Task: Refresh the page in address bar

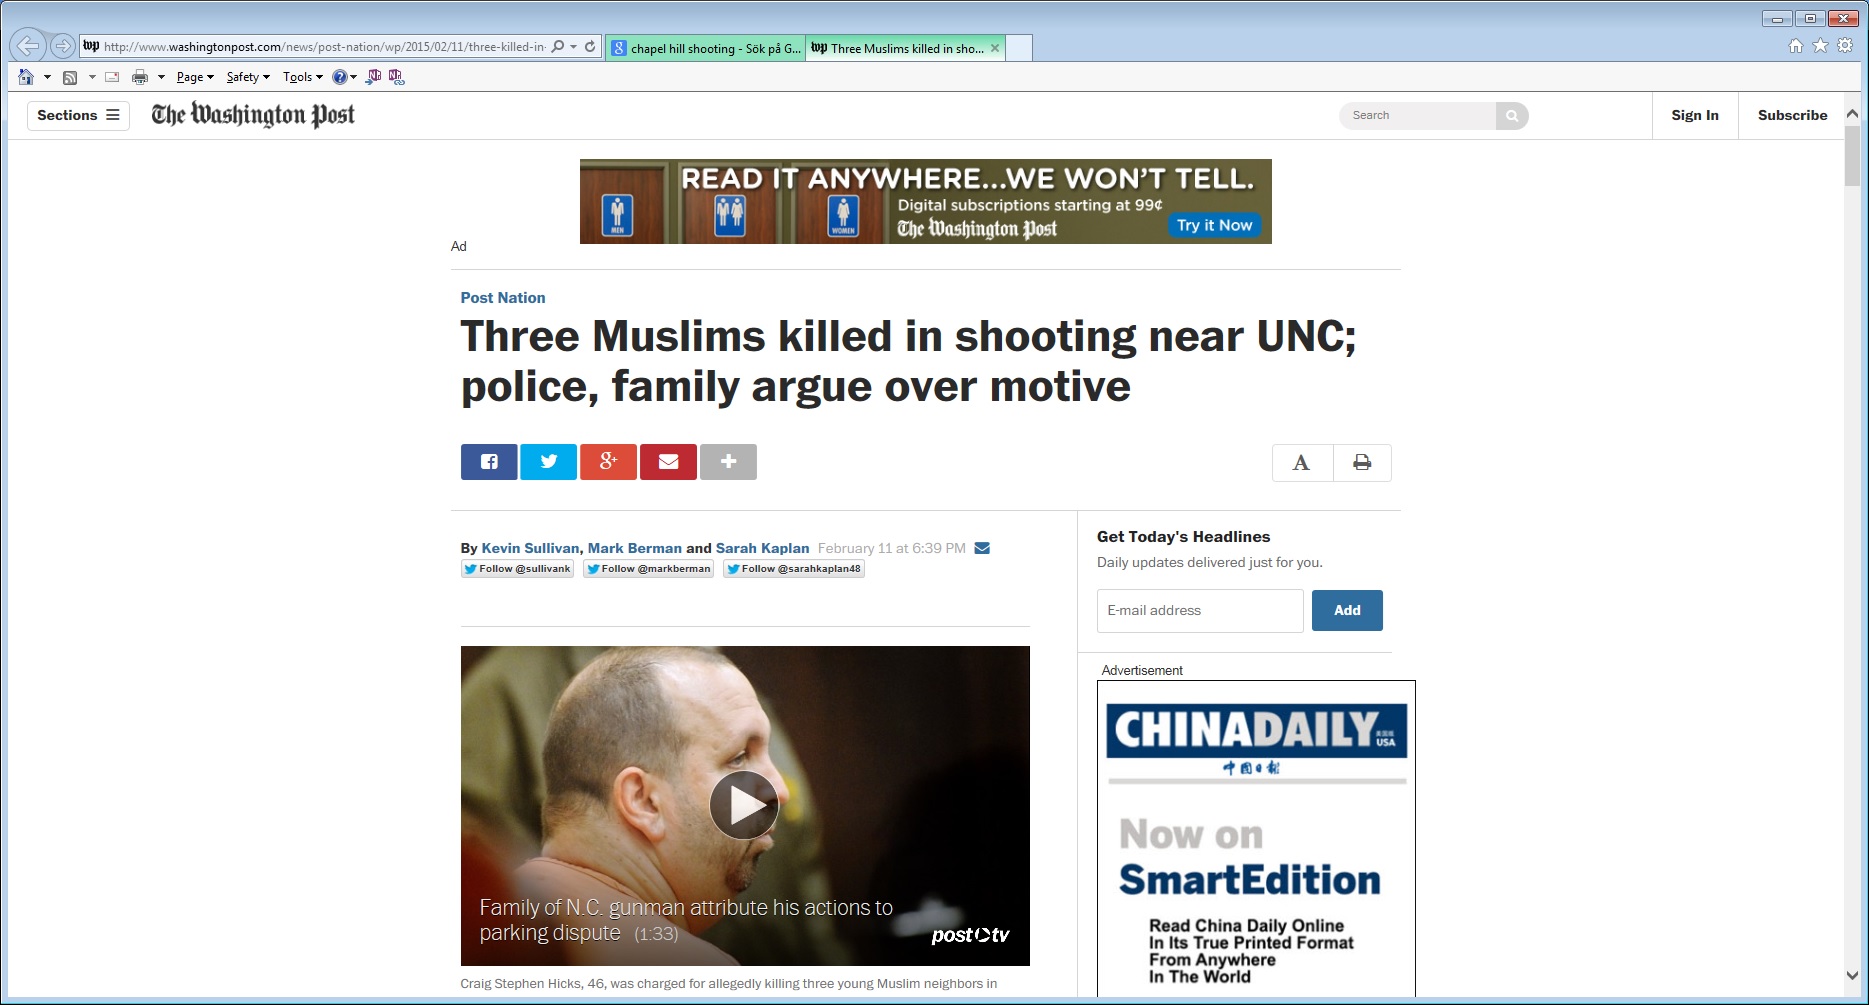Action: [x=590, y=46]
